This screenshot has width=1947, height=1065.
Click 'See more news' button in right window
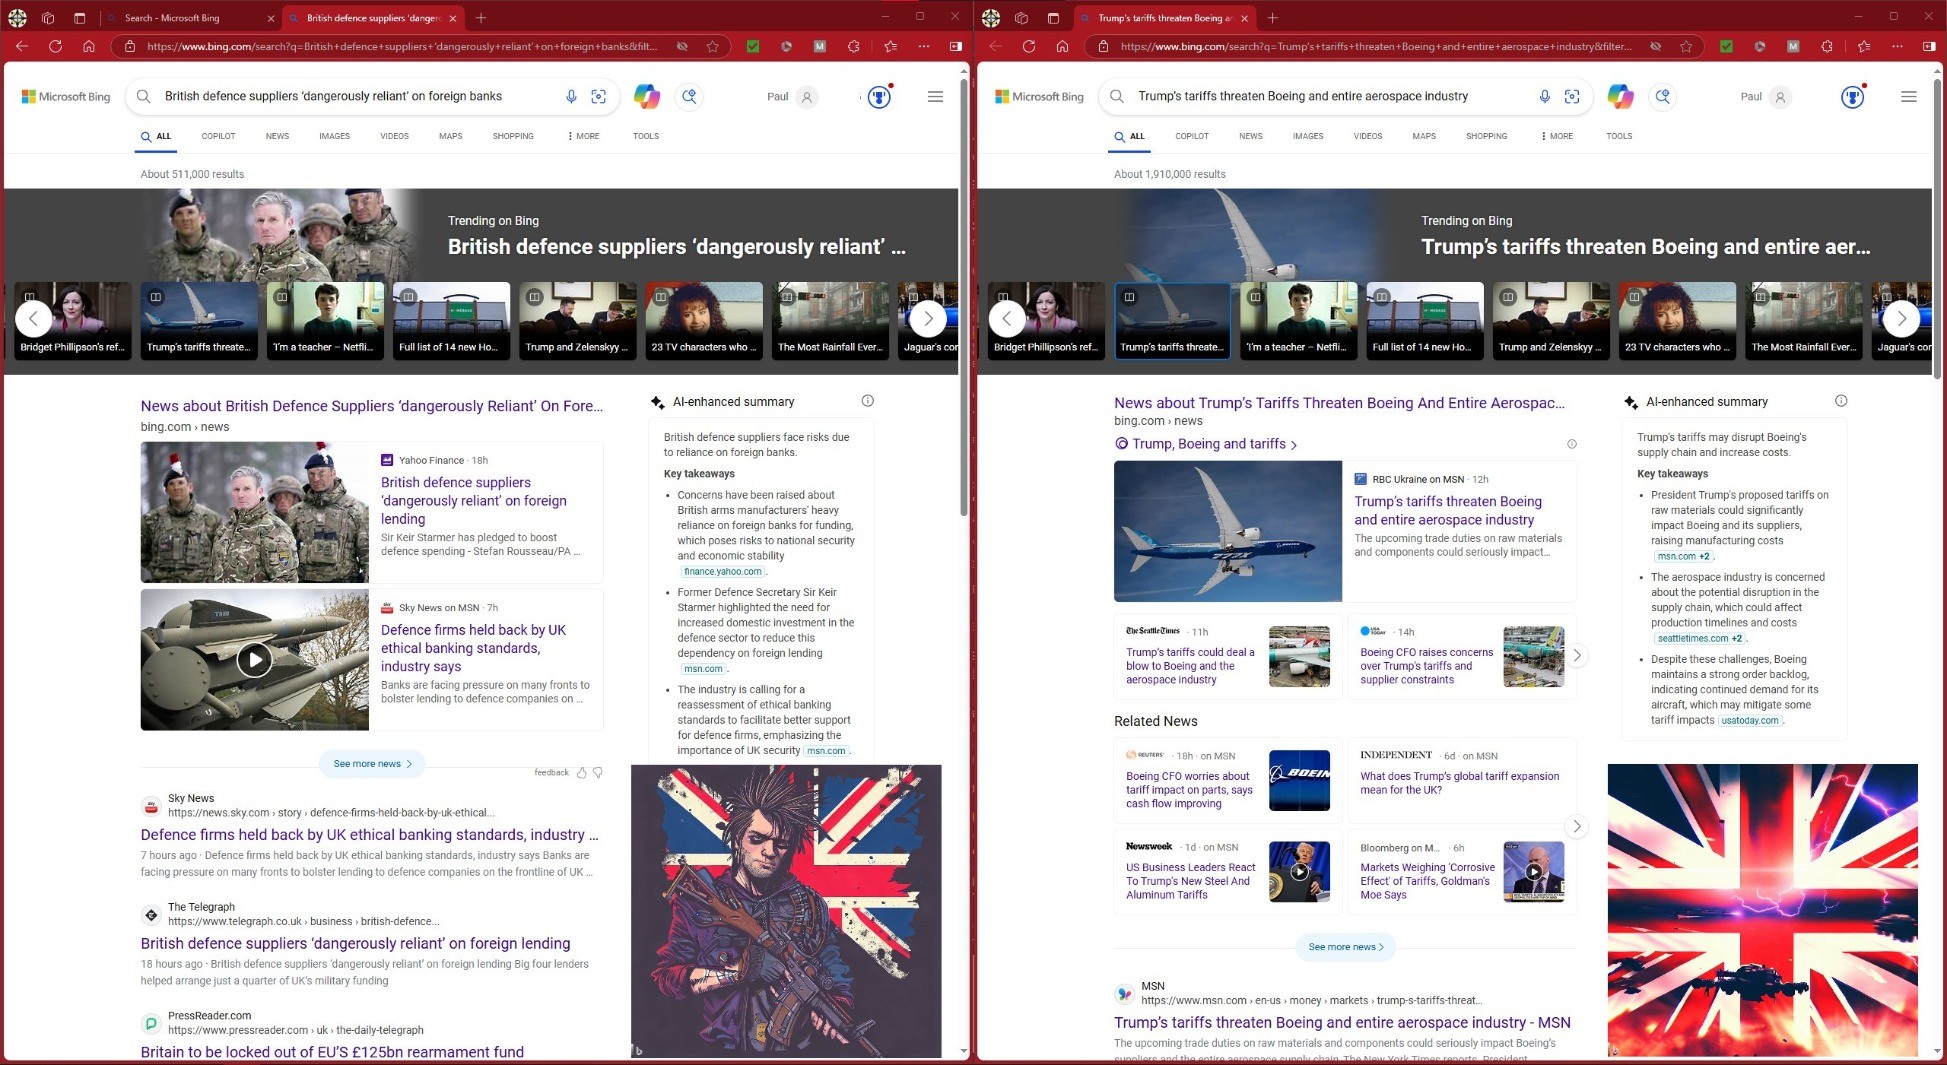pyautogui.click(x=1346, y=947)
